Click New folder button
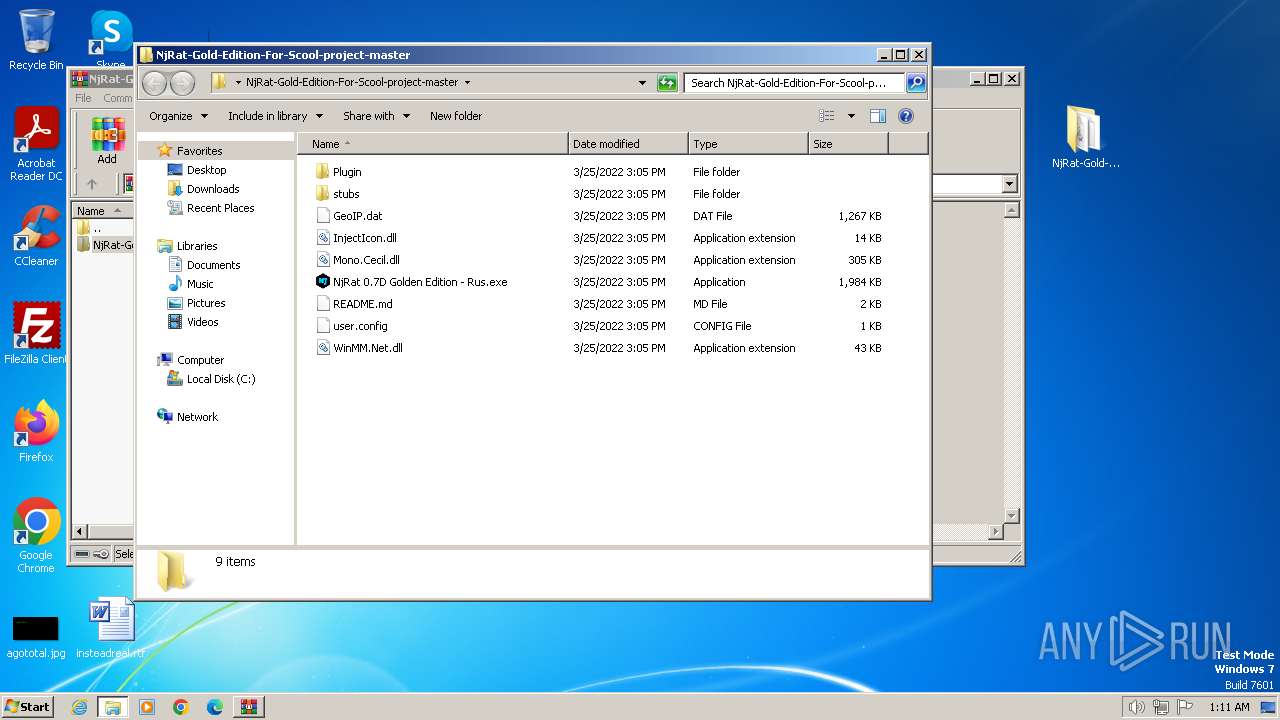 [x=456, y=116]
